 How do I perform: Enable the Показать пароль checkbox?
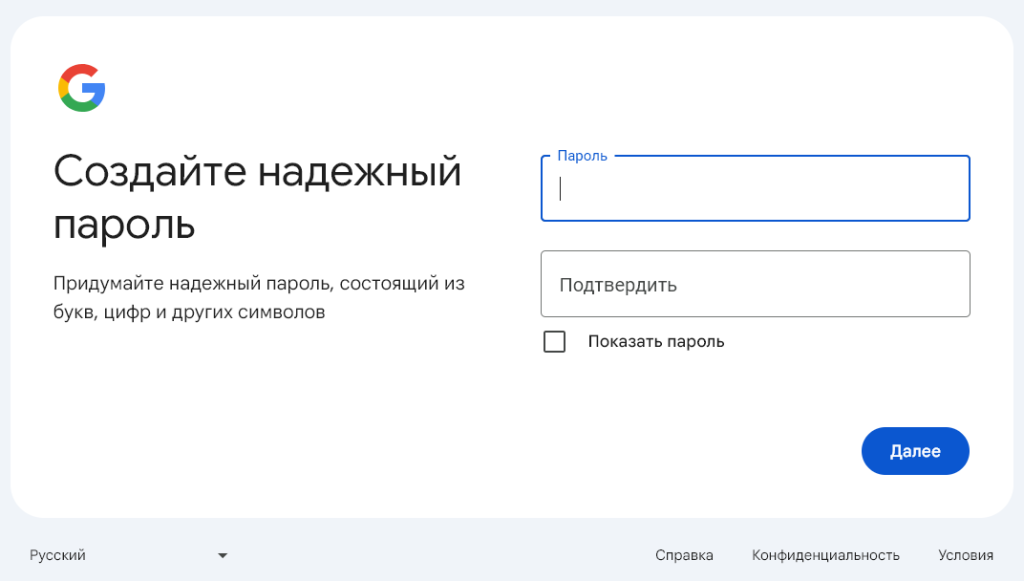coord(554,342)
